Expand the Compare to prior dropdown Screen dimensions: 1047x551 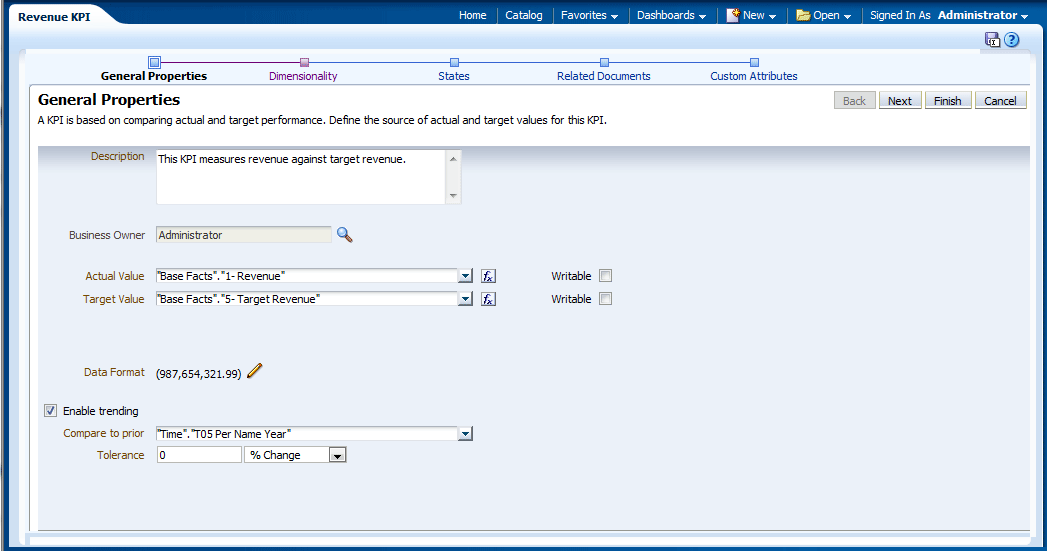pos(465,434)
